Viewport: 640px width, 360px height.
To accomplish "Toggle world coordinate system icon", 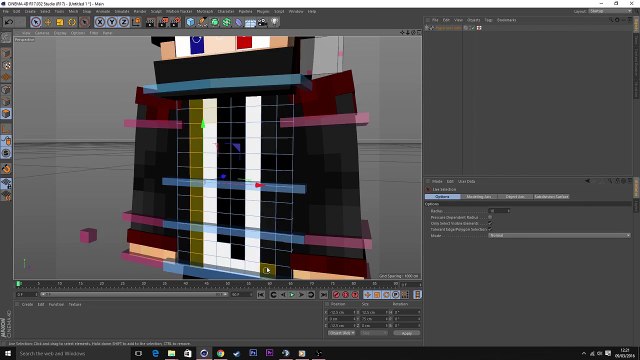I will pos(136,22).
